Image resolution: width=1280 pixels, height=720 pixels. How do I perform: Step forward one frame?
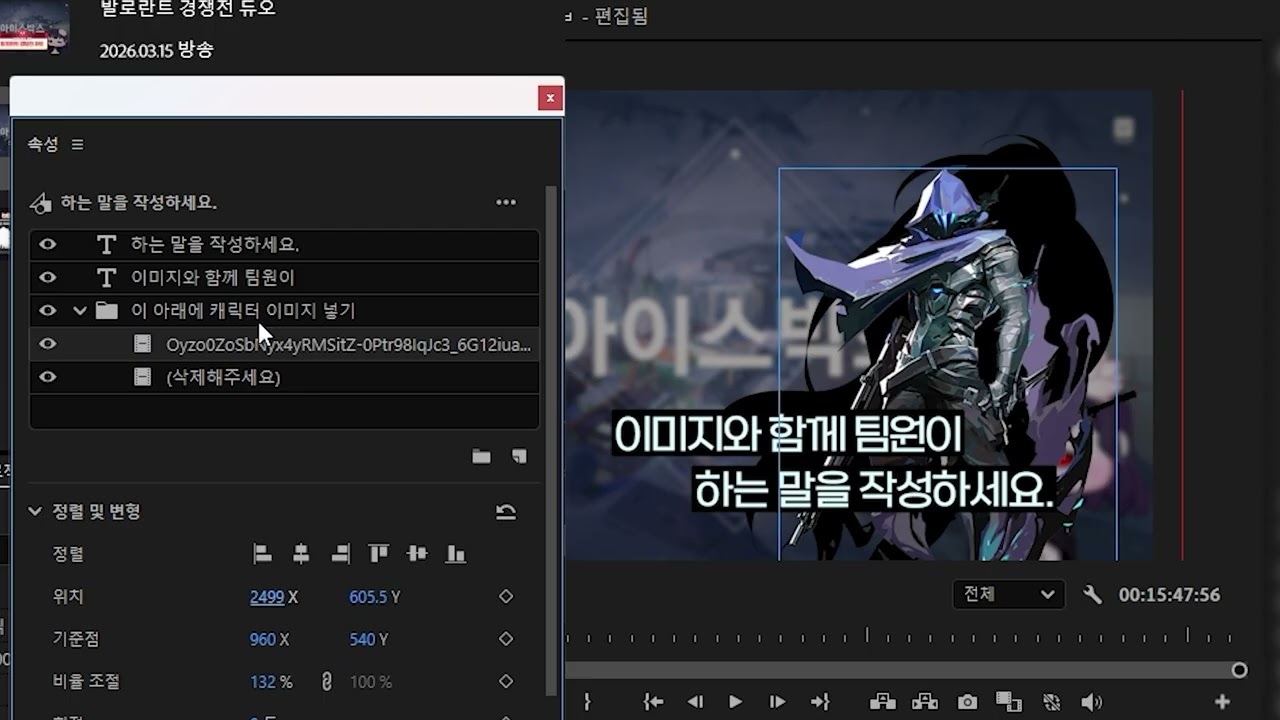[x=776, y=702]
